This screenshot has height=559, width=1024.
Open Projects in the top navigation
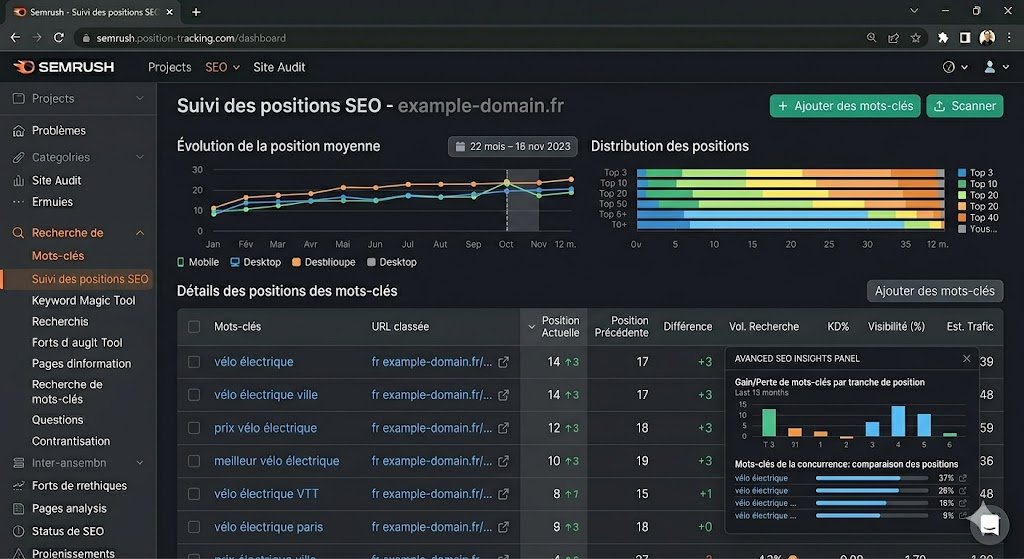170,67
